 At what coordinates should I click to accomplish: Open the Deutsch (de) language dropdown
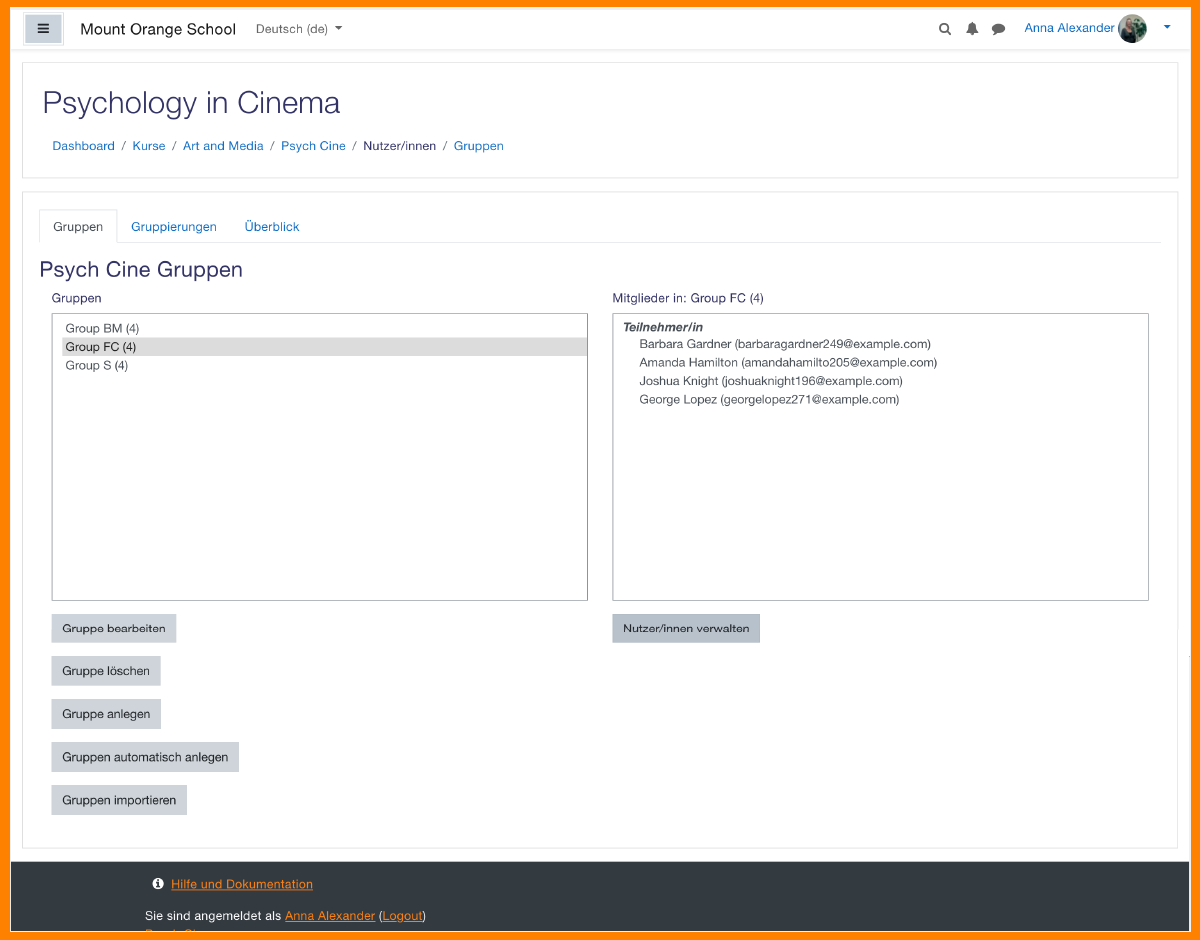tap(298, 29)
